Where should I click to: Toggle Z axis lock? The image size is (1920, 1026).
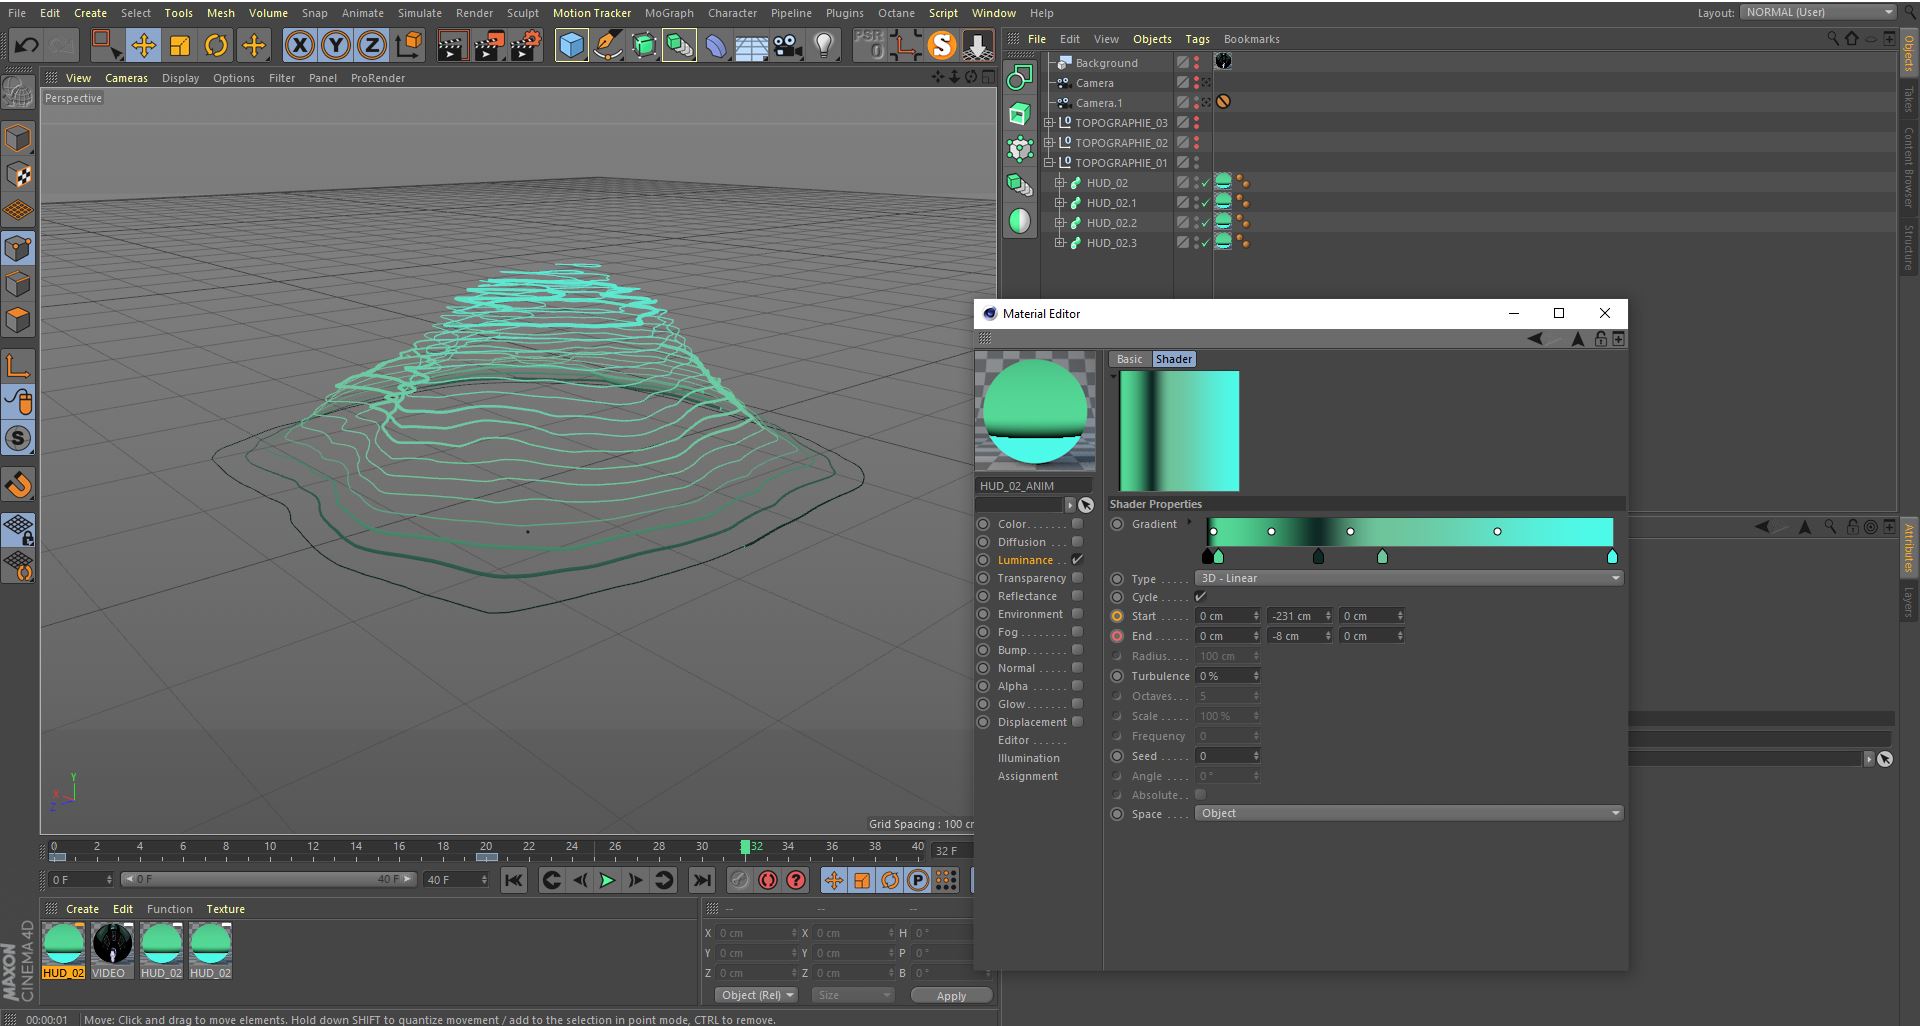(x=372, y=45)
